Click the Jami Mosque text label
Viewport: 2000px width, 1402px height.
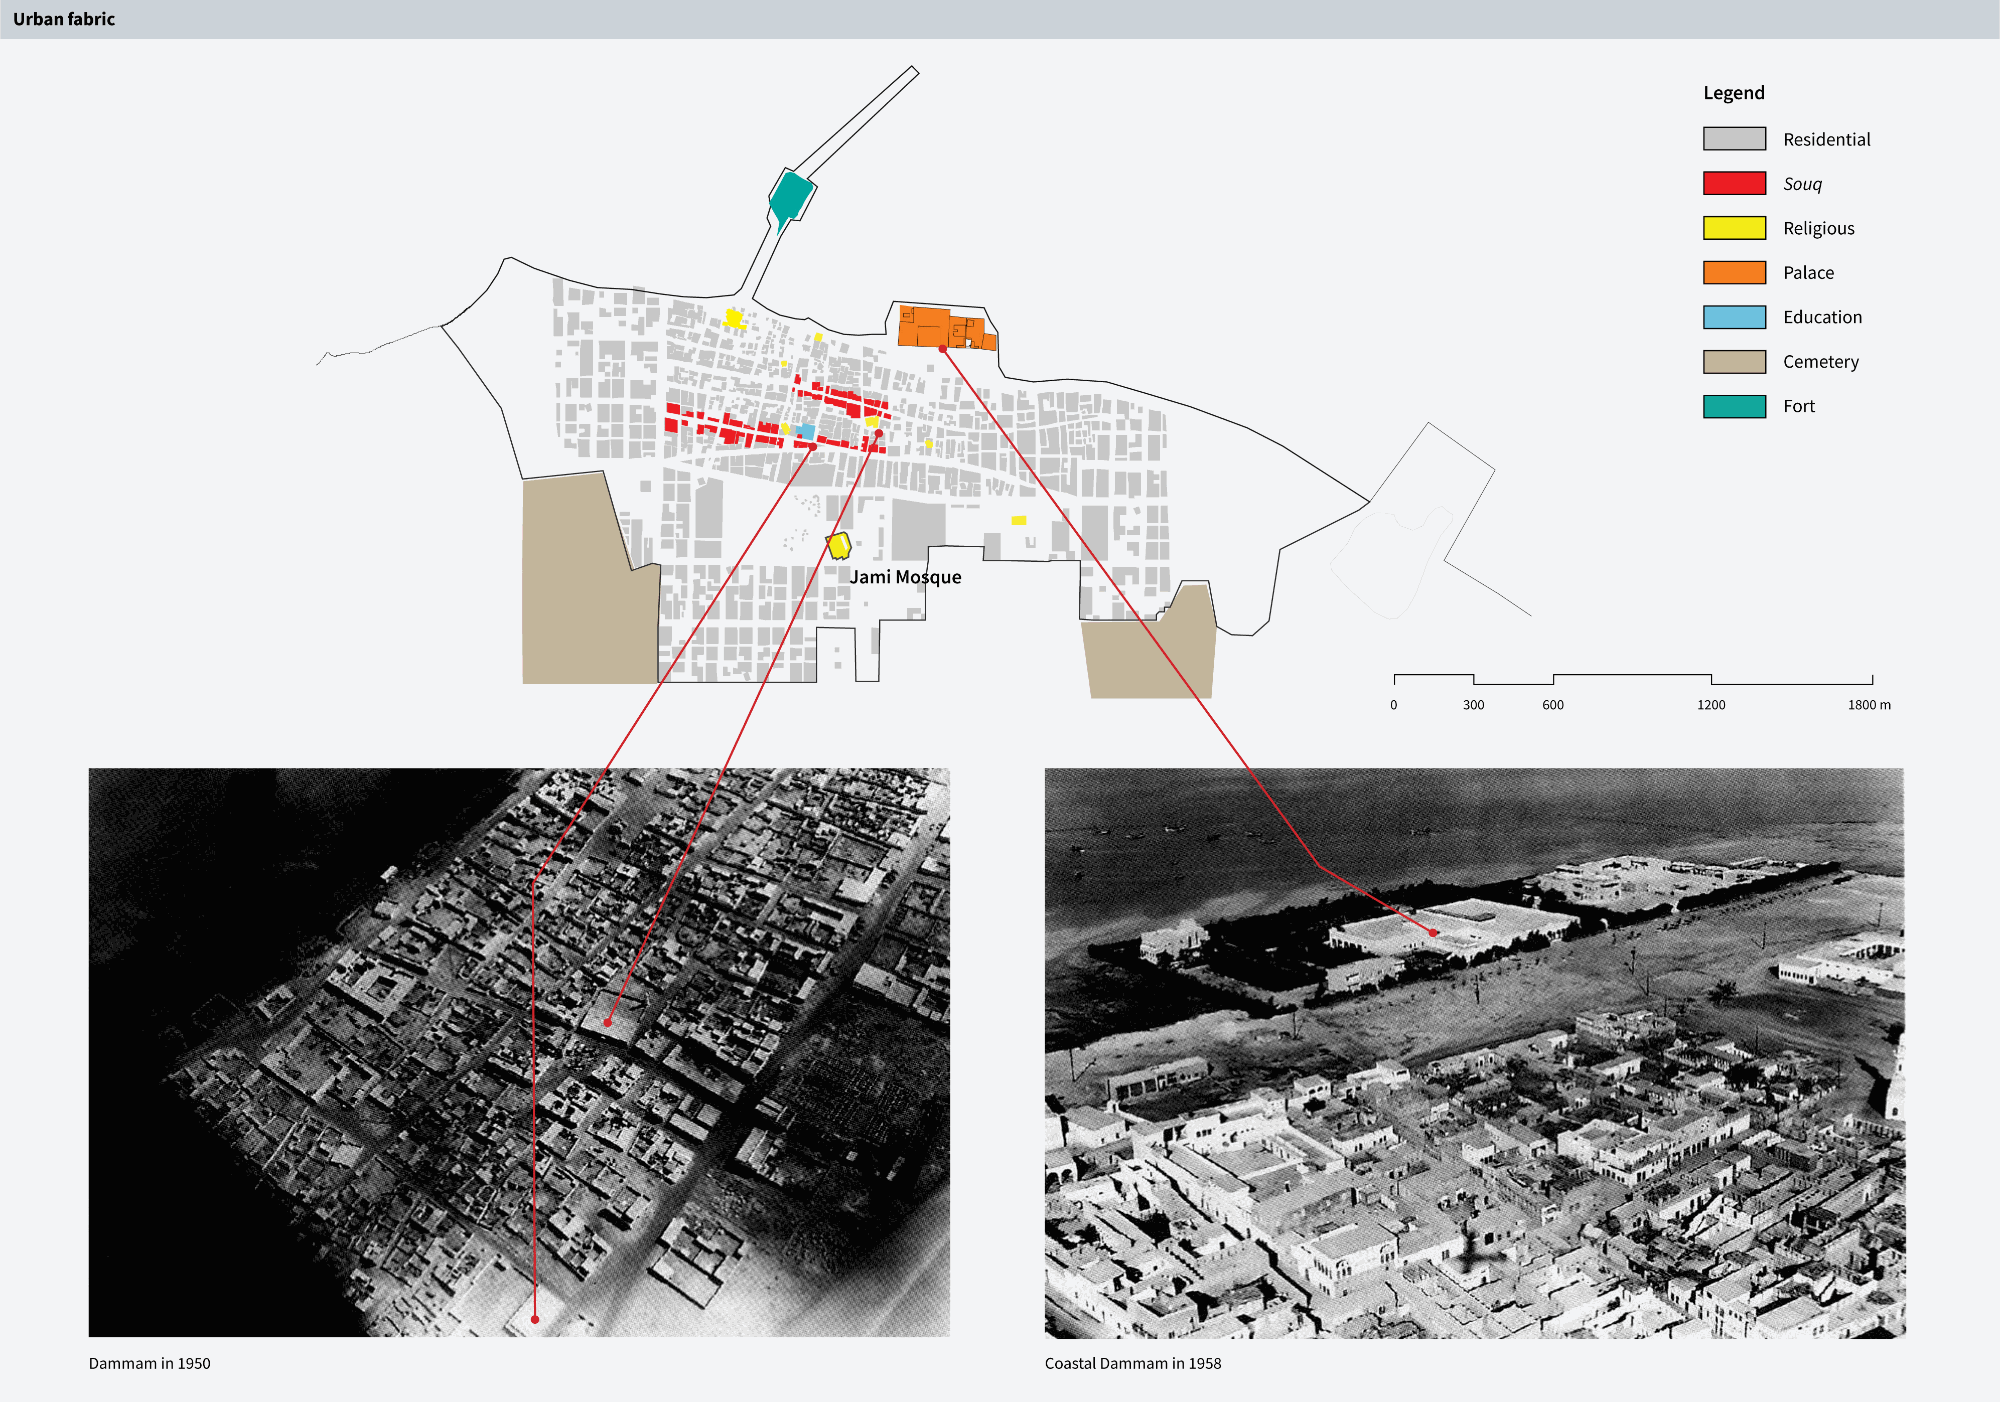coord(905,577)
